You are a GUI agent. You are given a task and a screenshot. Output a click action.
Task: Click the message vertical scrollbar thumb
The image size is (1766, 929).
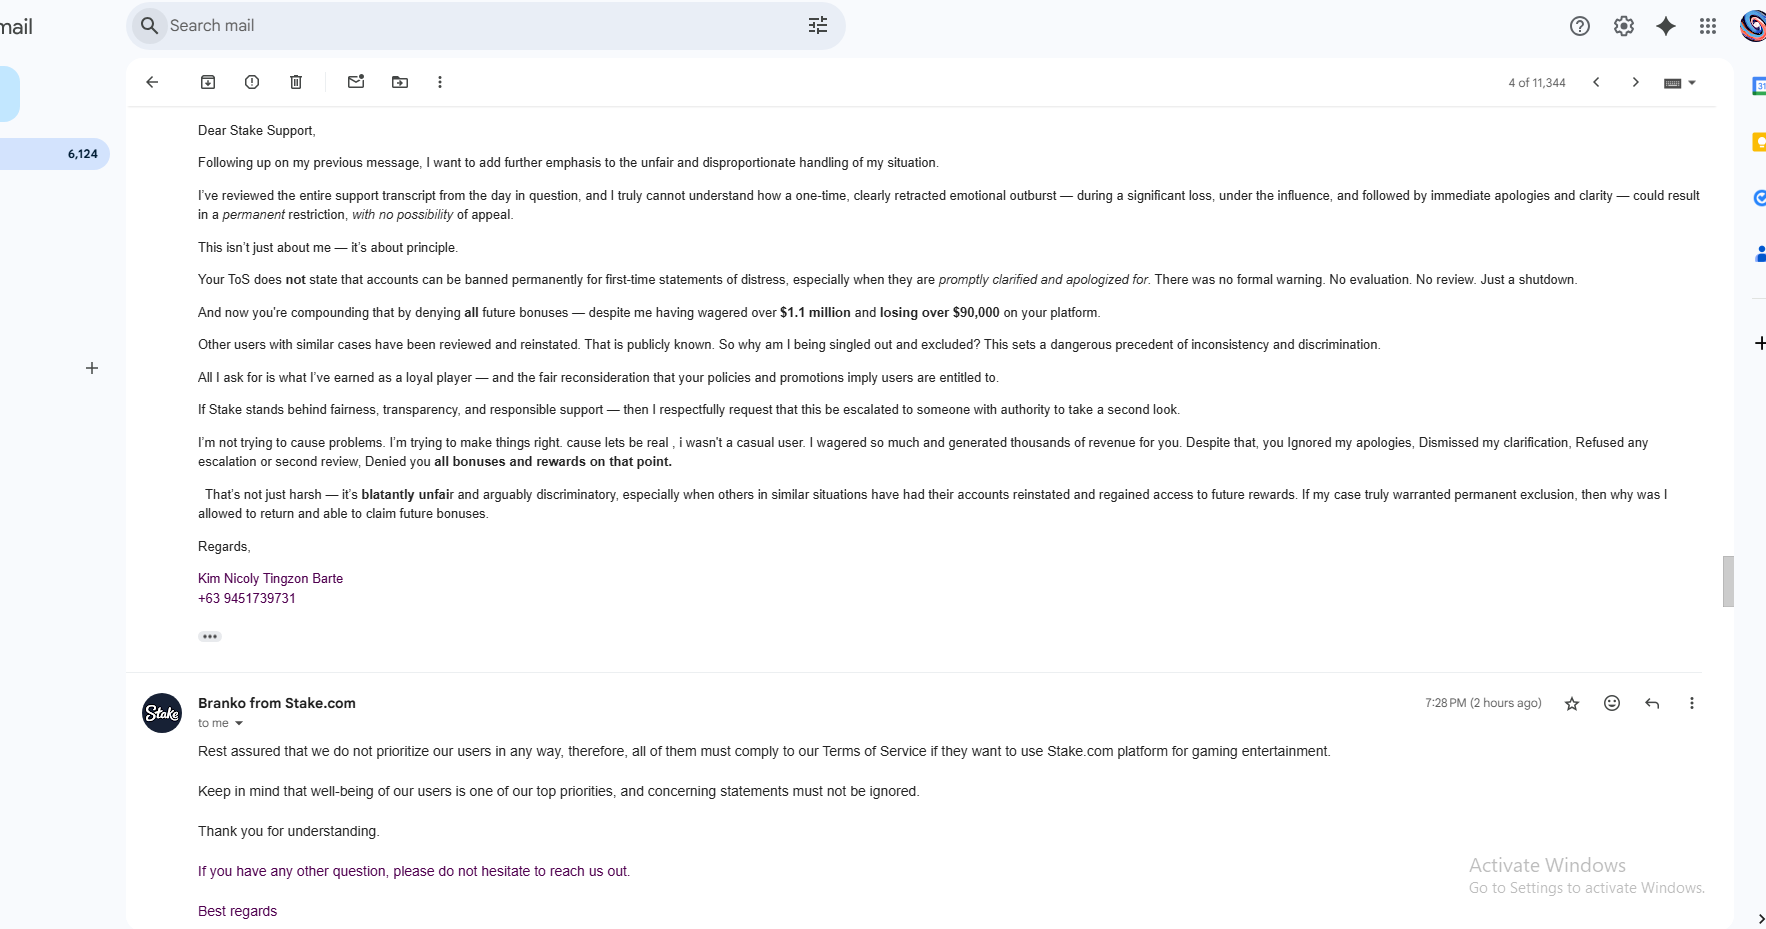(1728, 581)
